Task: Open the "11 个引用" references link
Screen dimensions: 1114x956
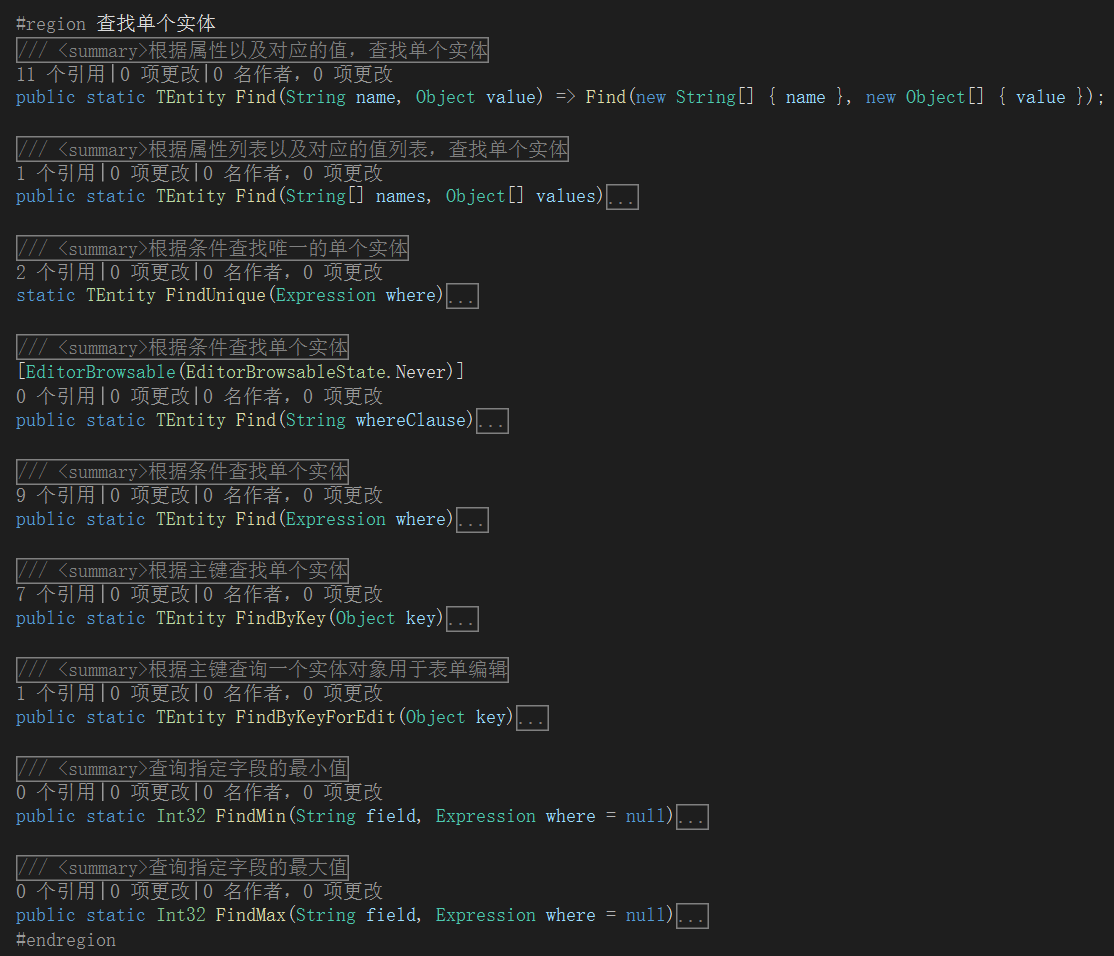Action: pos(62,74)
